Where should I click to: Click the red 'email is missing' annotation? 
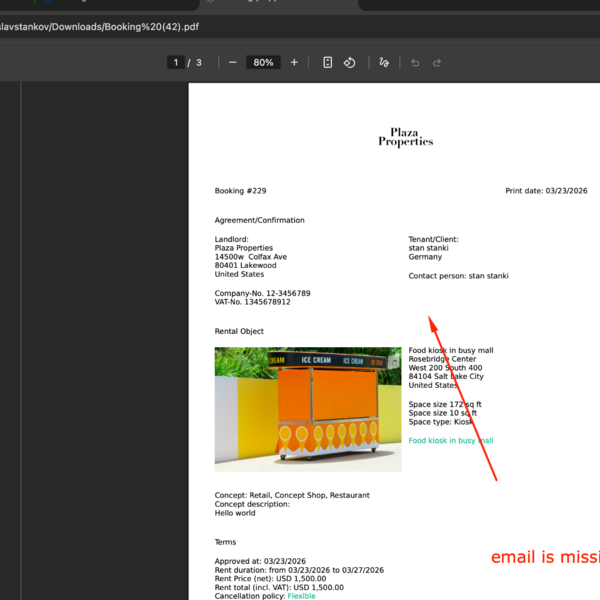pos(545,557)
